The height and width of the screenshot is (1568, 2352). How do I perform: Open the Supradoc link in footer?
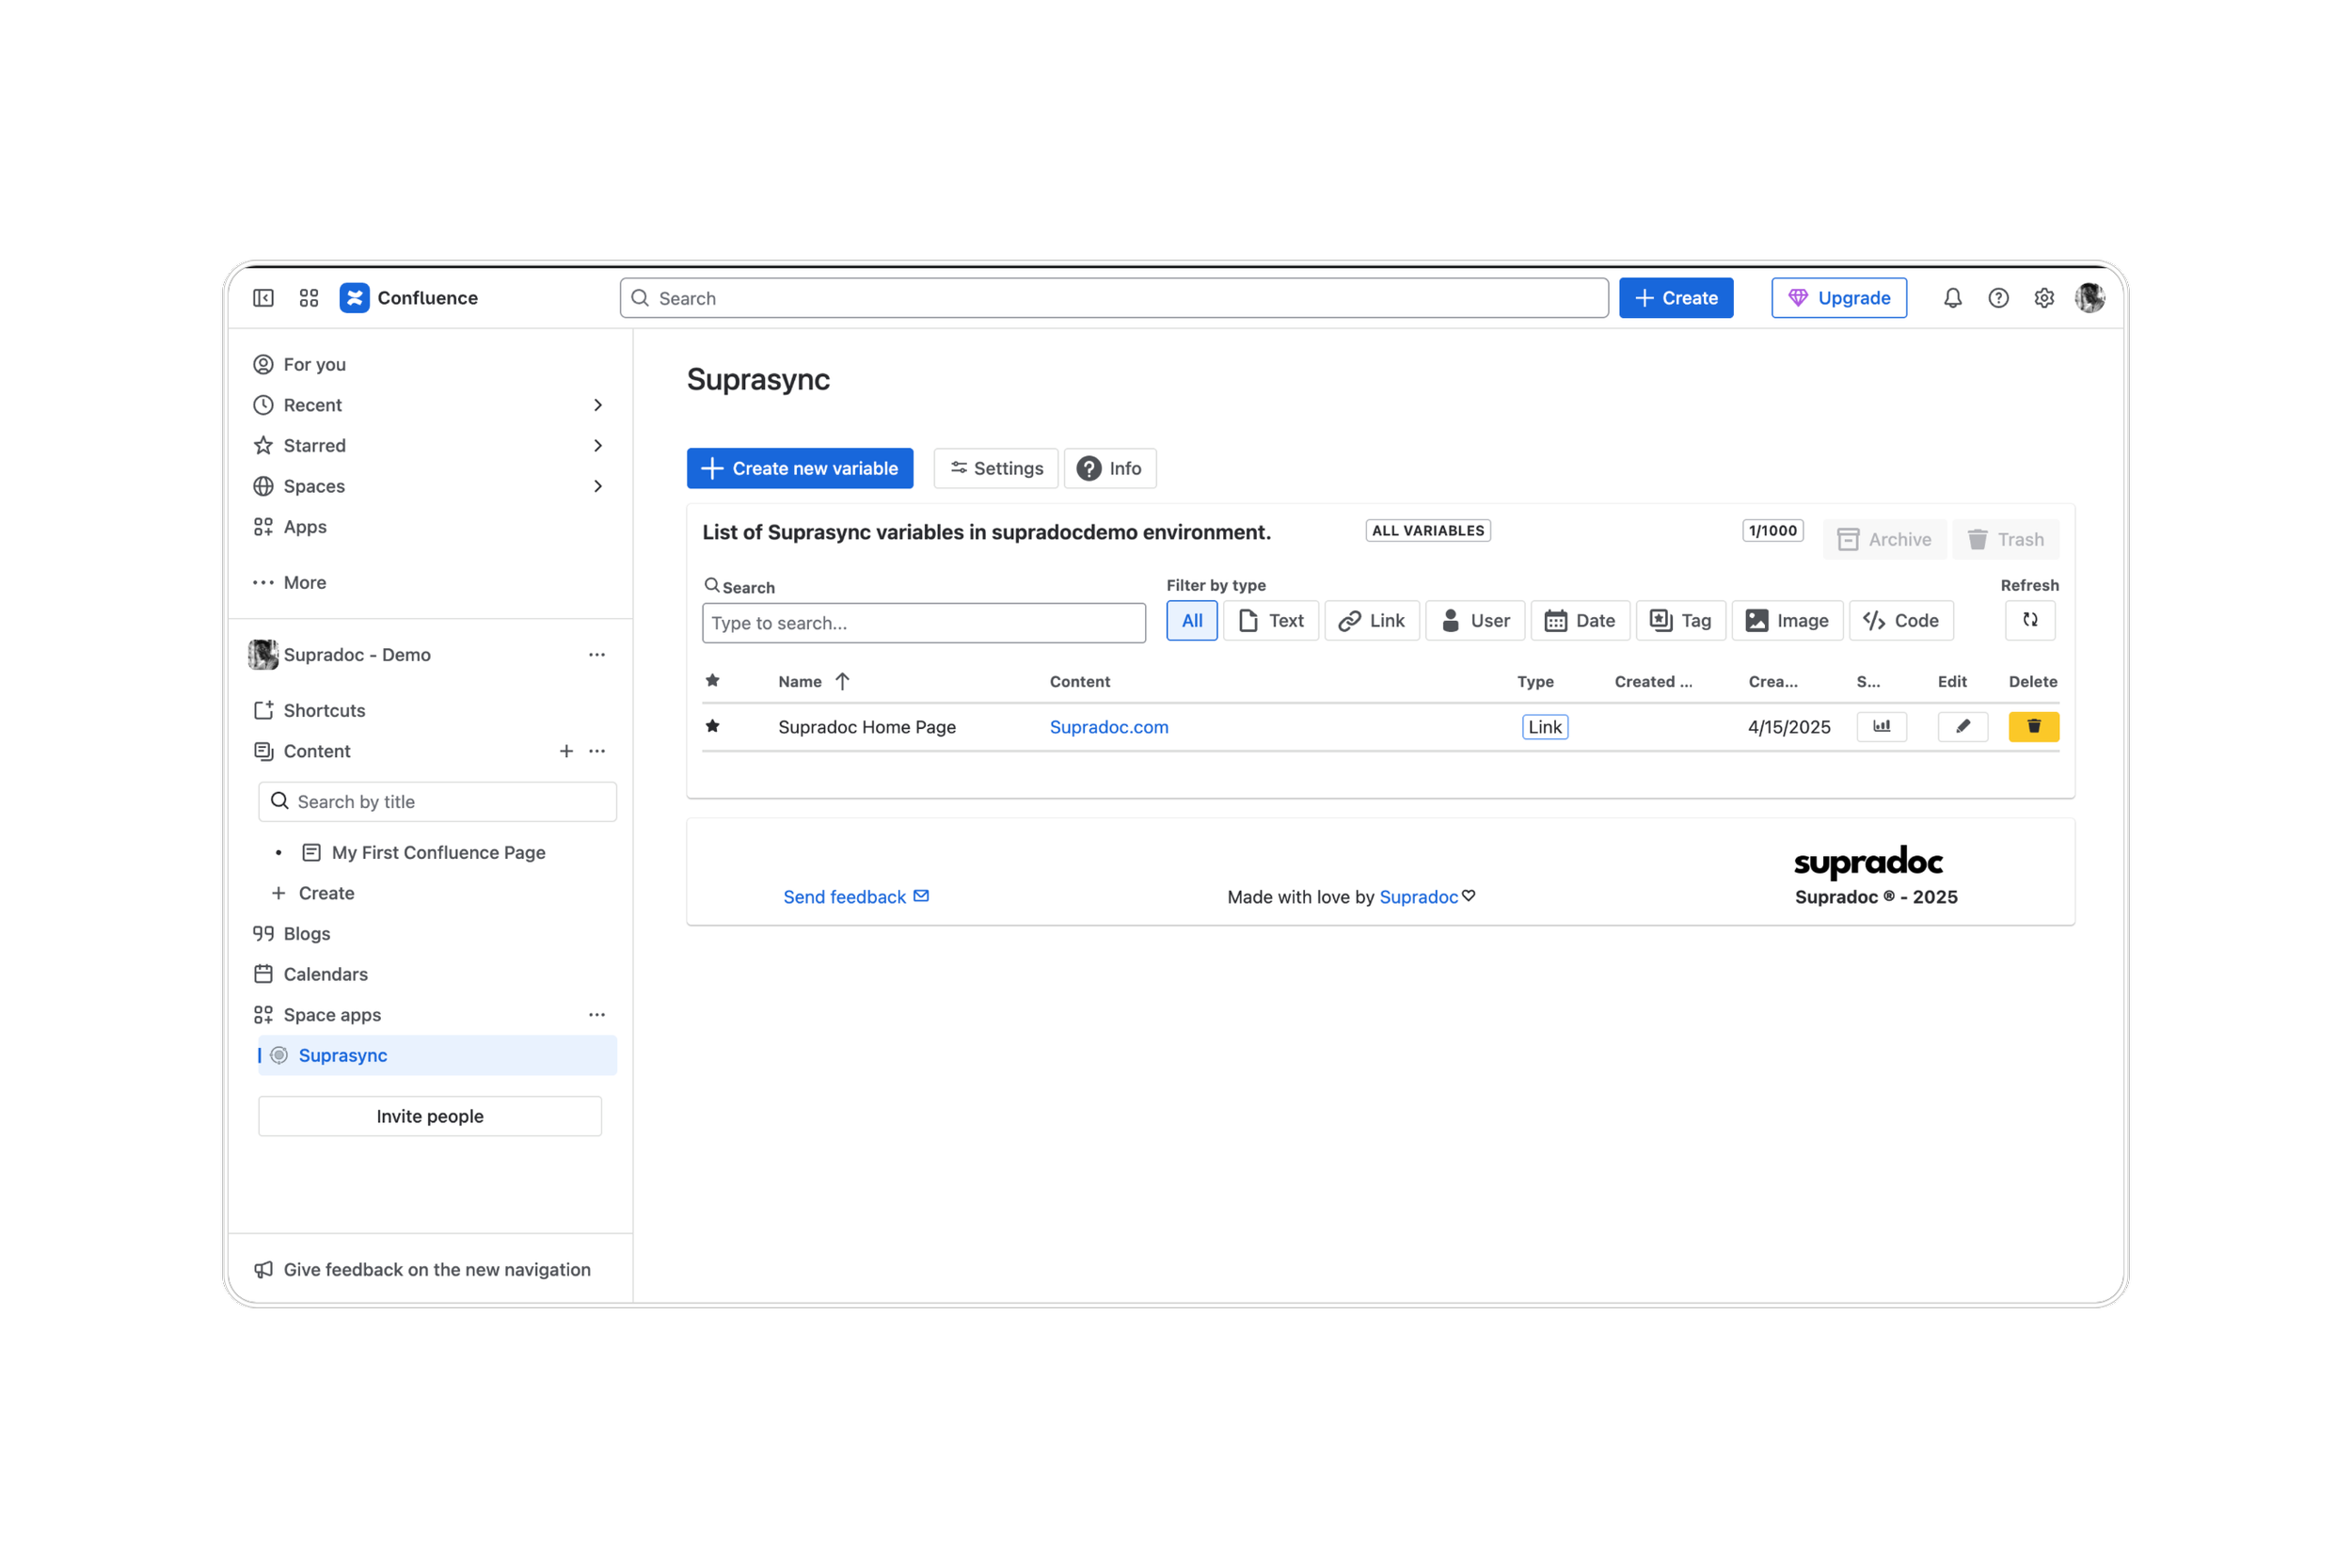coord(1418,897)
